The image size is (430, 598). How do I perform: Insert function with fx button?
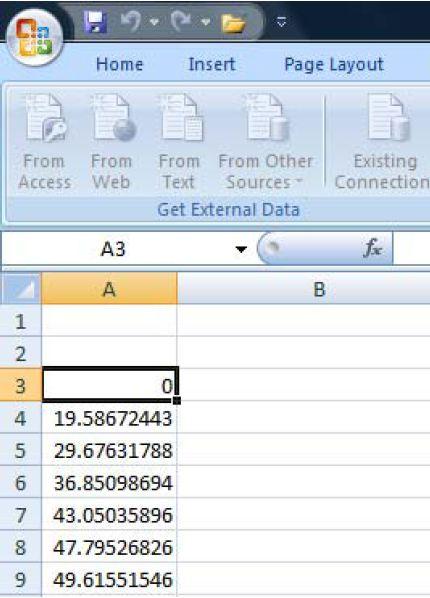[372, 248]
